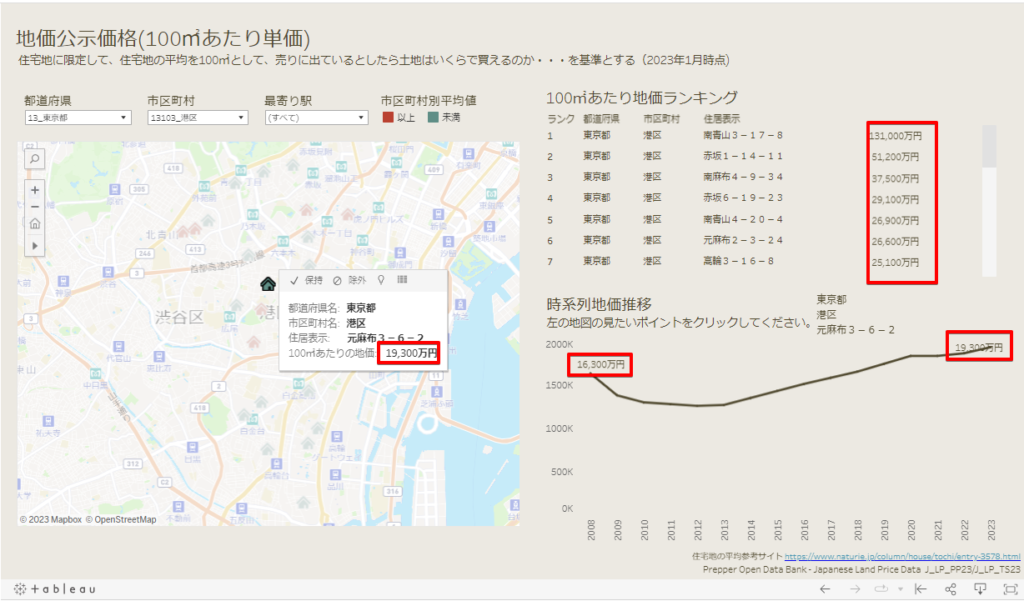Select the map search magnifier tool
This screenshot has height=601, width=1024.
click(34, 158)
